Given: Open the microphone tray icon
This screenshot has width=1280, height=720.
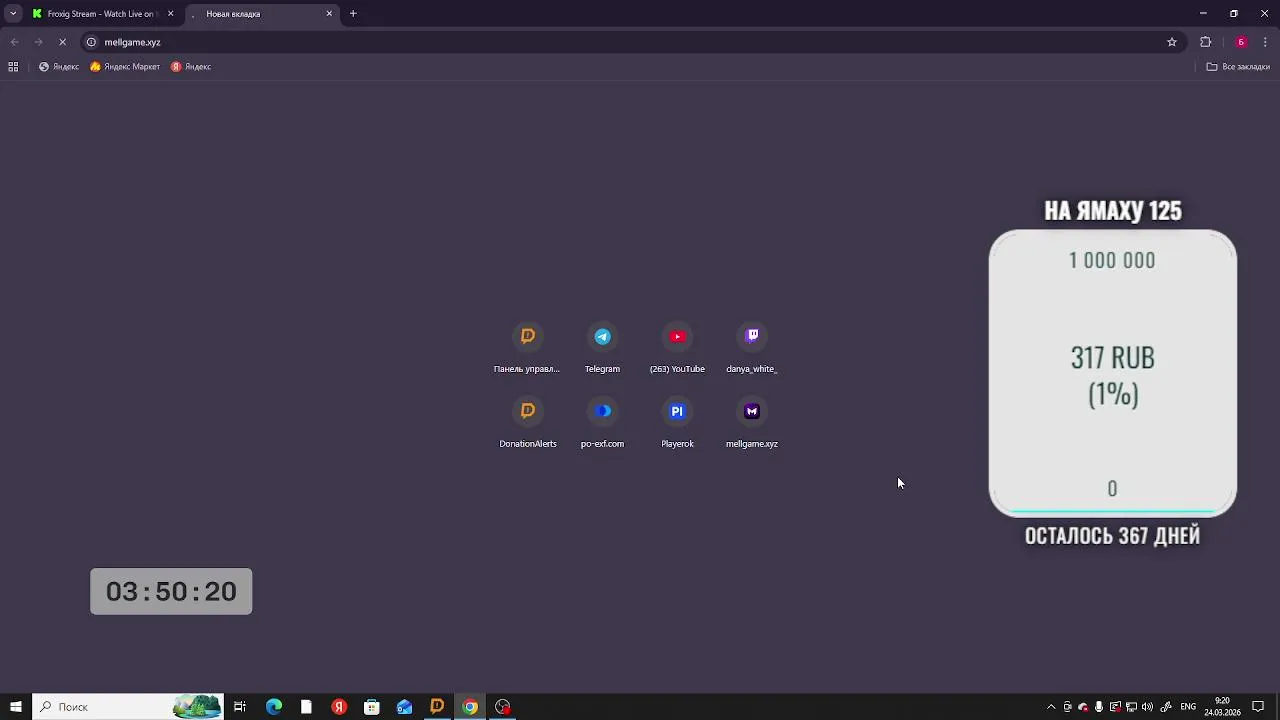Looking at the screenshot, I should (x=1099, y=707).
